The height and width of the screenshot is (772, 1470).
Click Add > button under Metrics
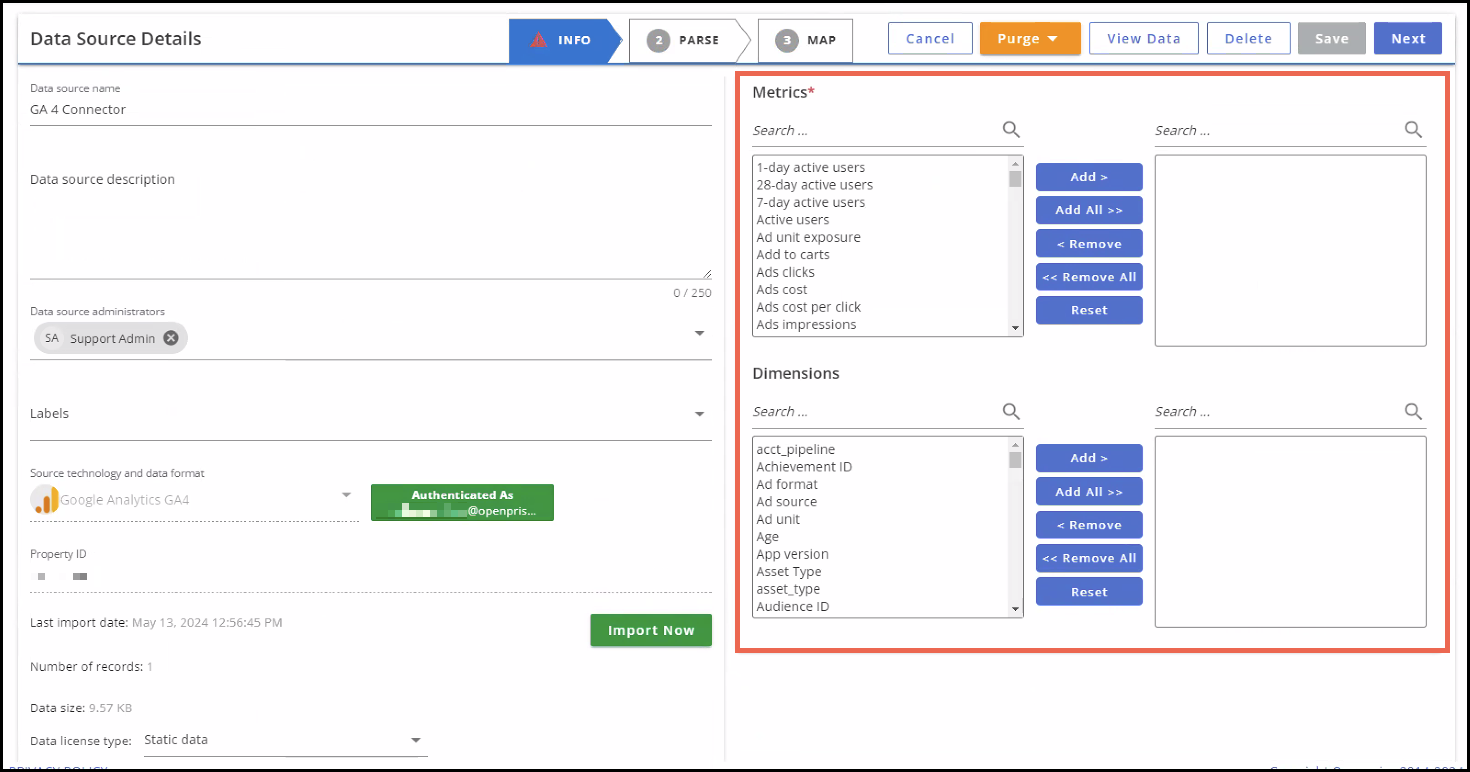[x=1089, y=177]
